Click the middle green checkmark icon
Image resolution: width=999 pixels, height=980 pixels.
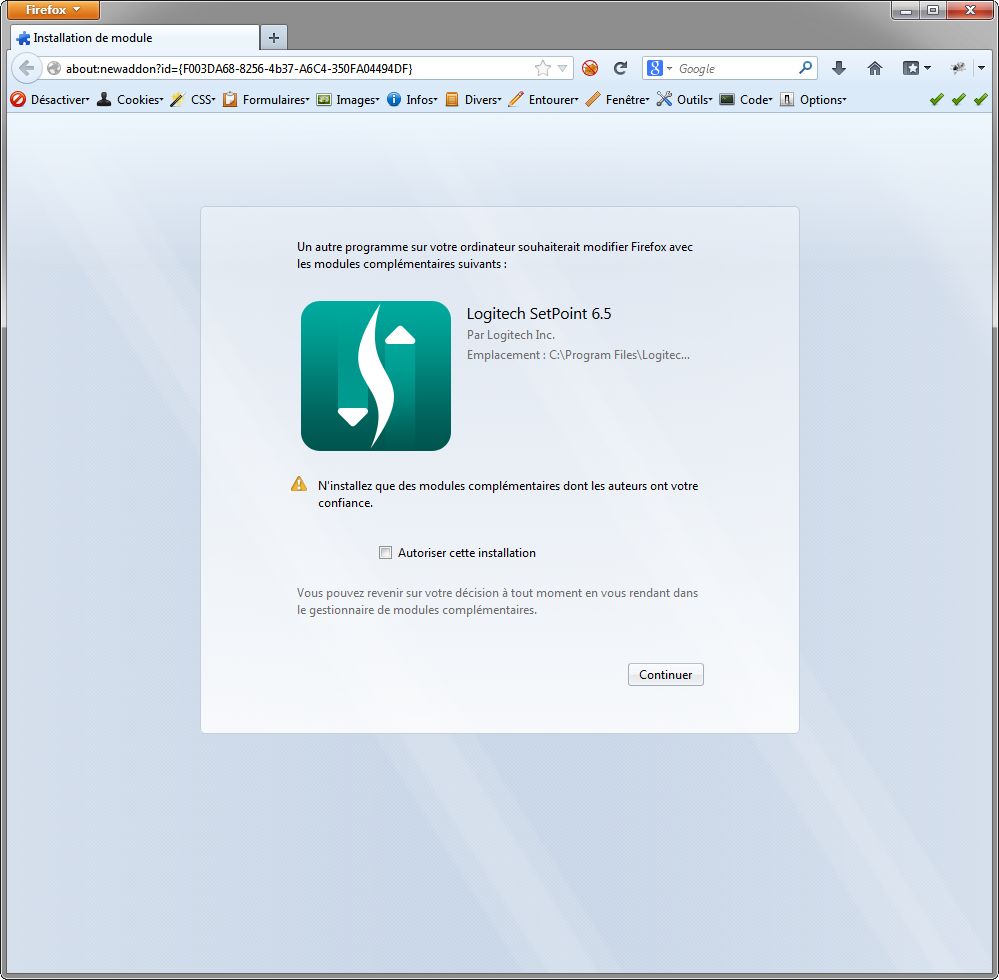[x=959, y=99]
